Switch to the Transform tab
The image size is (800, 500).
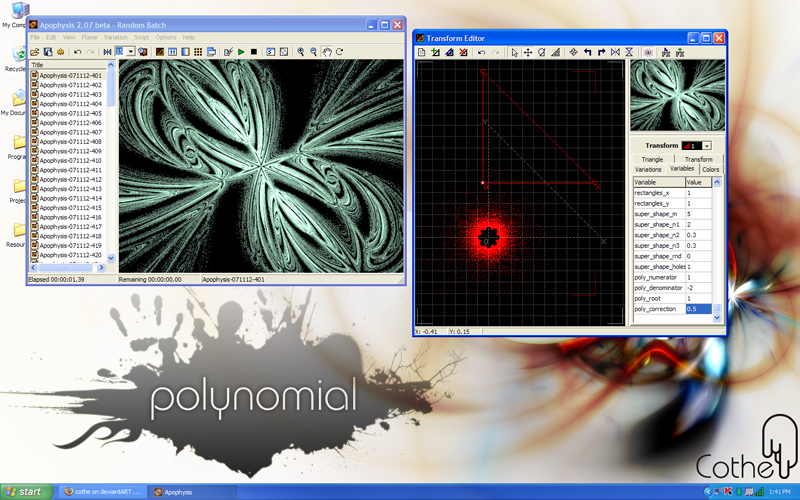[x=698, y=159]
